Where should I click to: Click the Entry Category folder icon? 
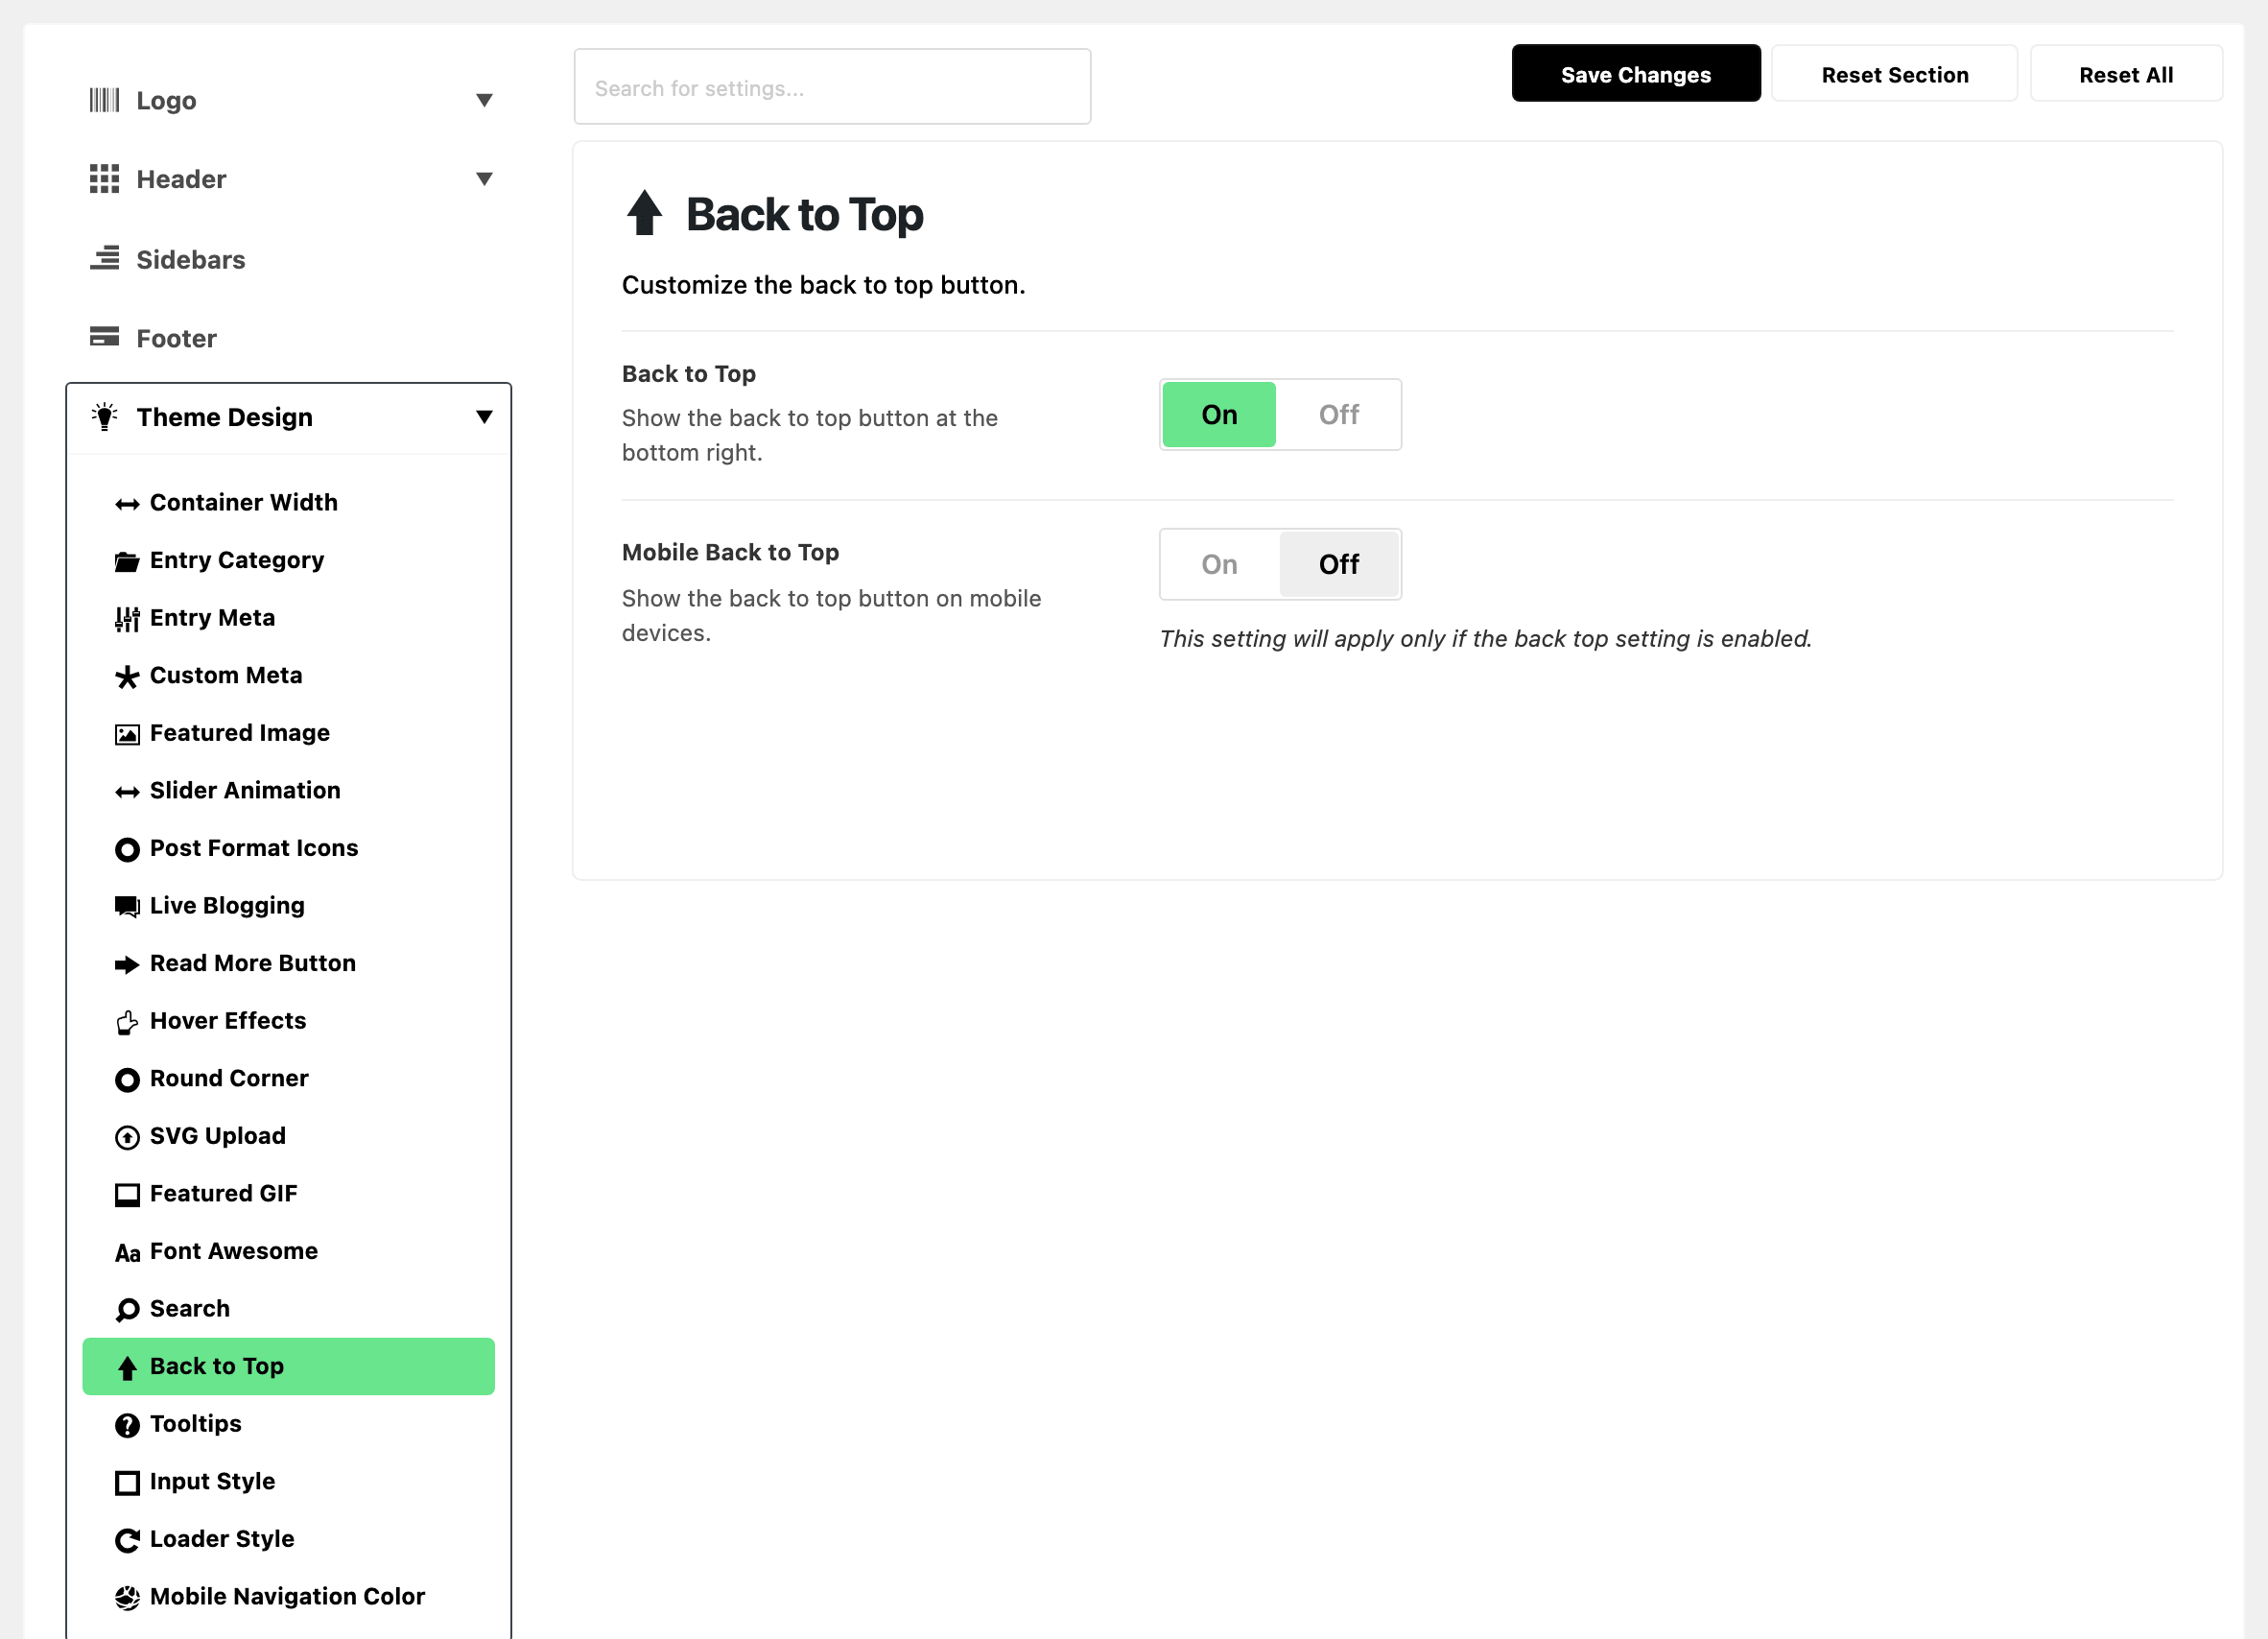127,561
